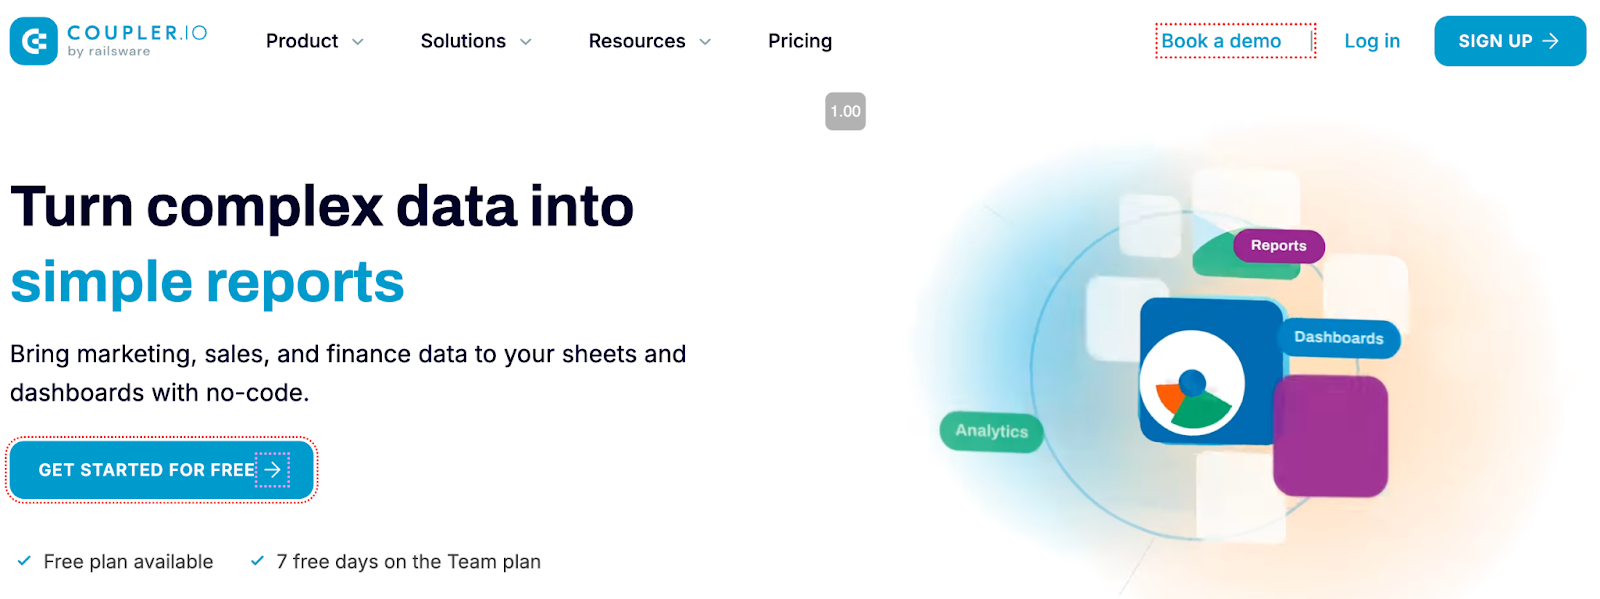Click the SIGN UP button
The image size is (1600, 599).
[x=1510, y=41]
